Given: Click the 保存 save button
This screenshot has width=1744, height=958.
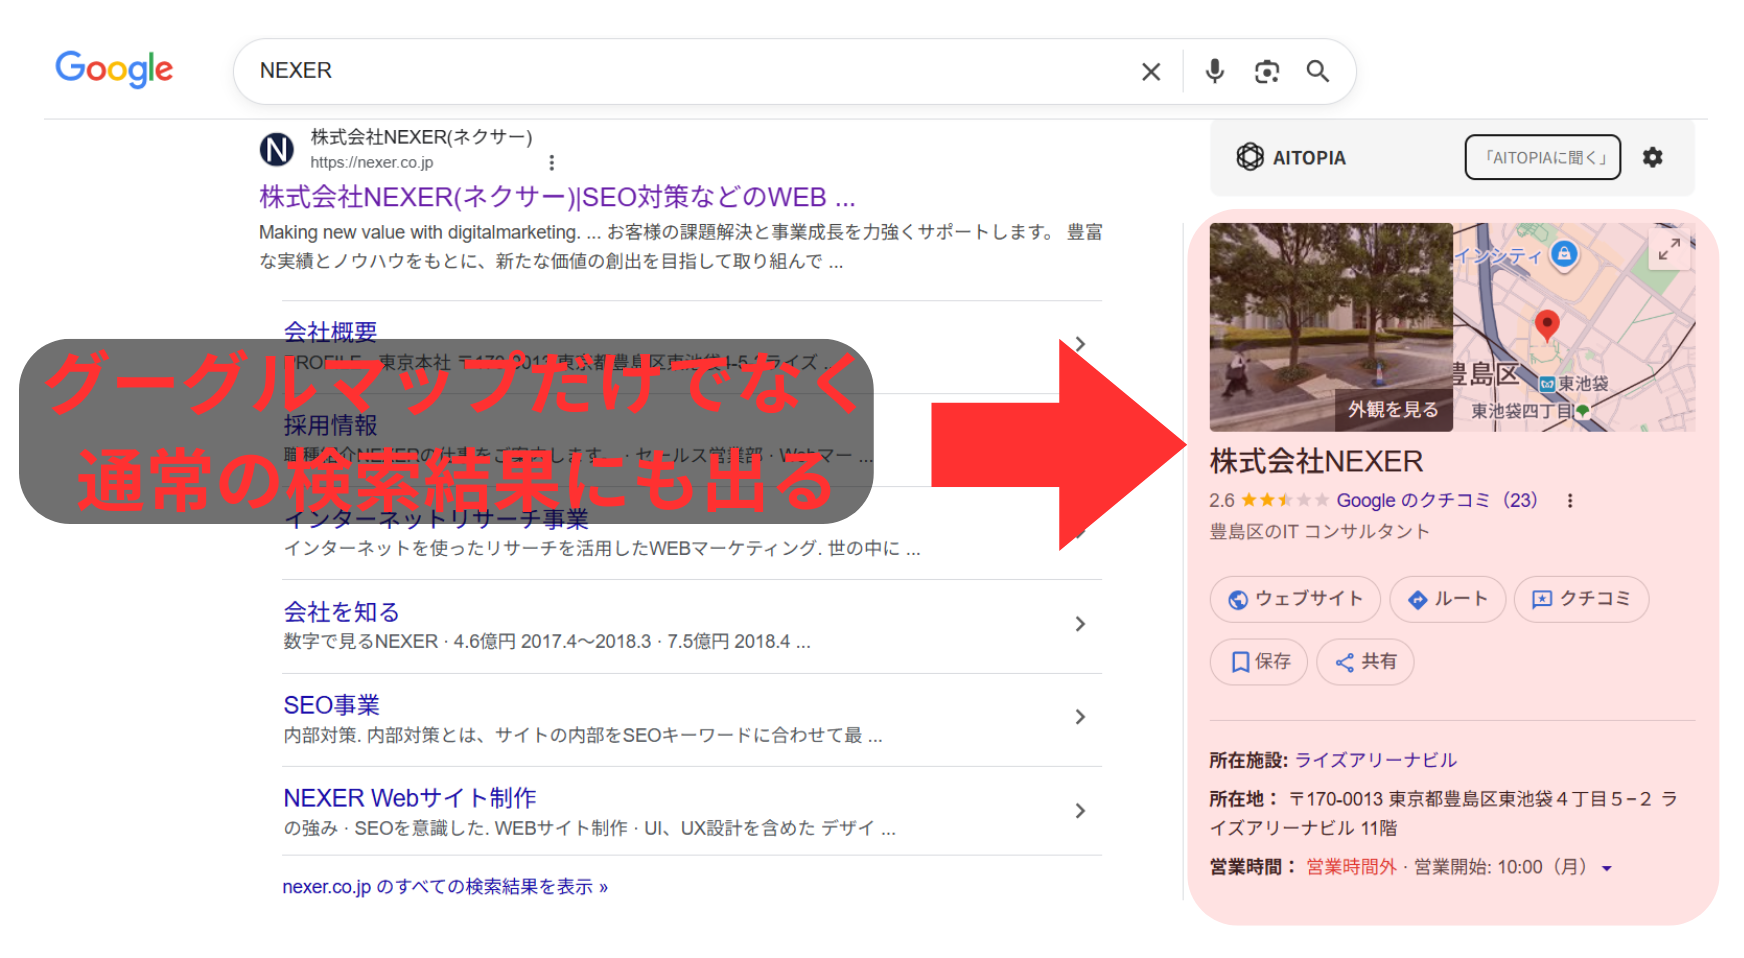Looking at the screenshot, I should tap(1258, 661).
